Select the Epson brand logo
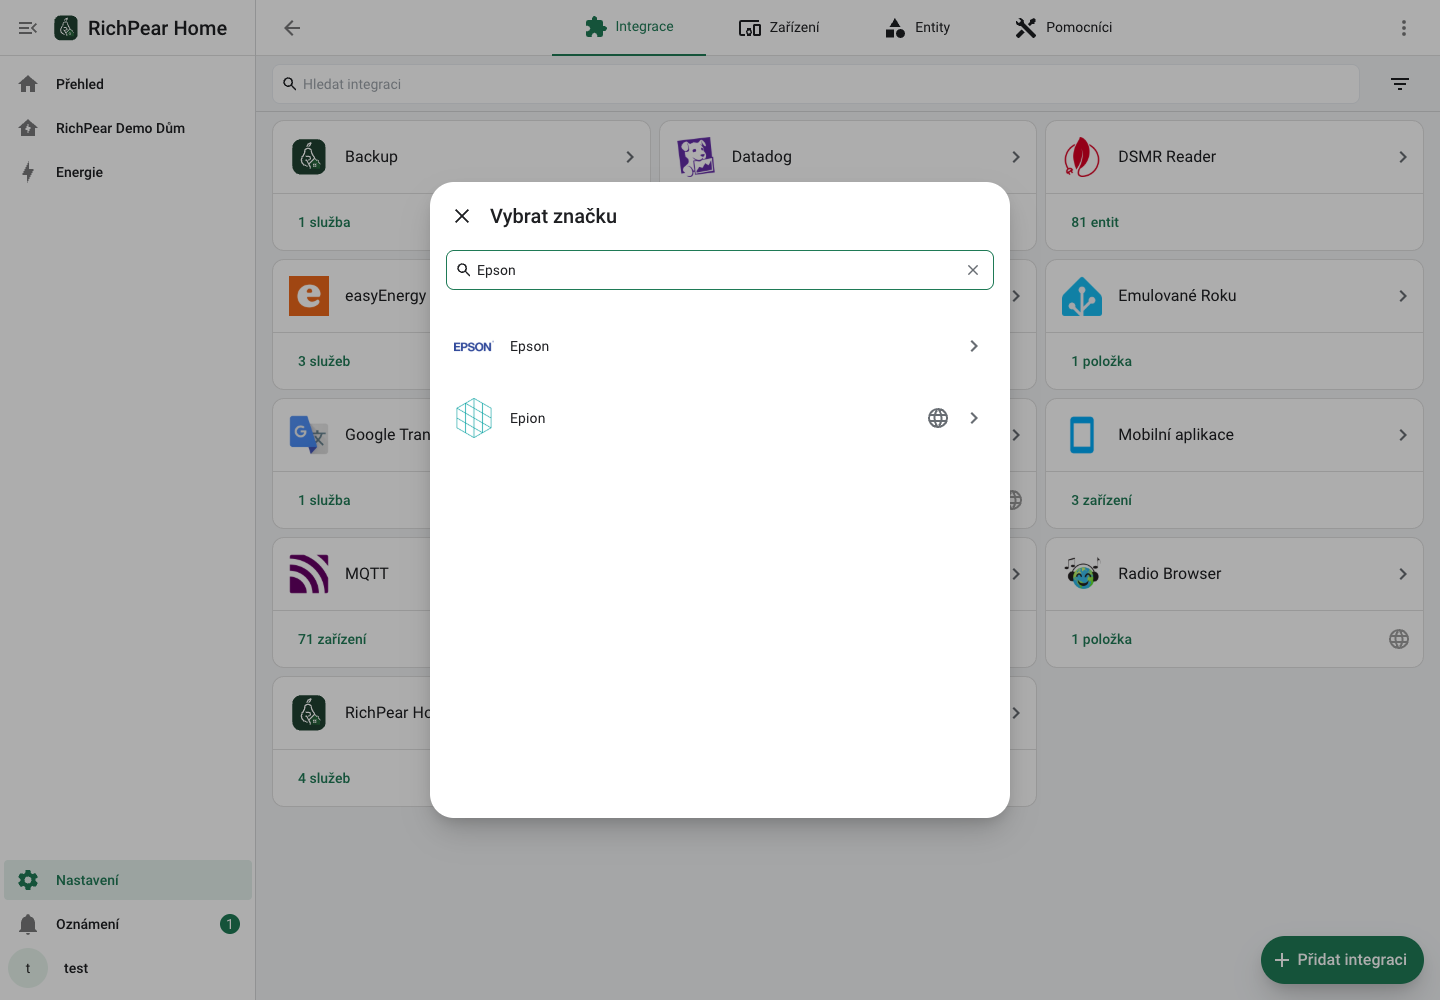This screenshot has width=1440, height=1000. click(473, 346)
